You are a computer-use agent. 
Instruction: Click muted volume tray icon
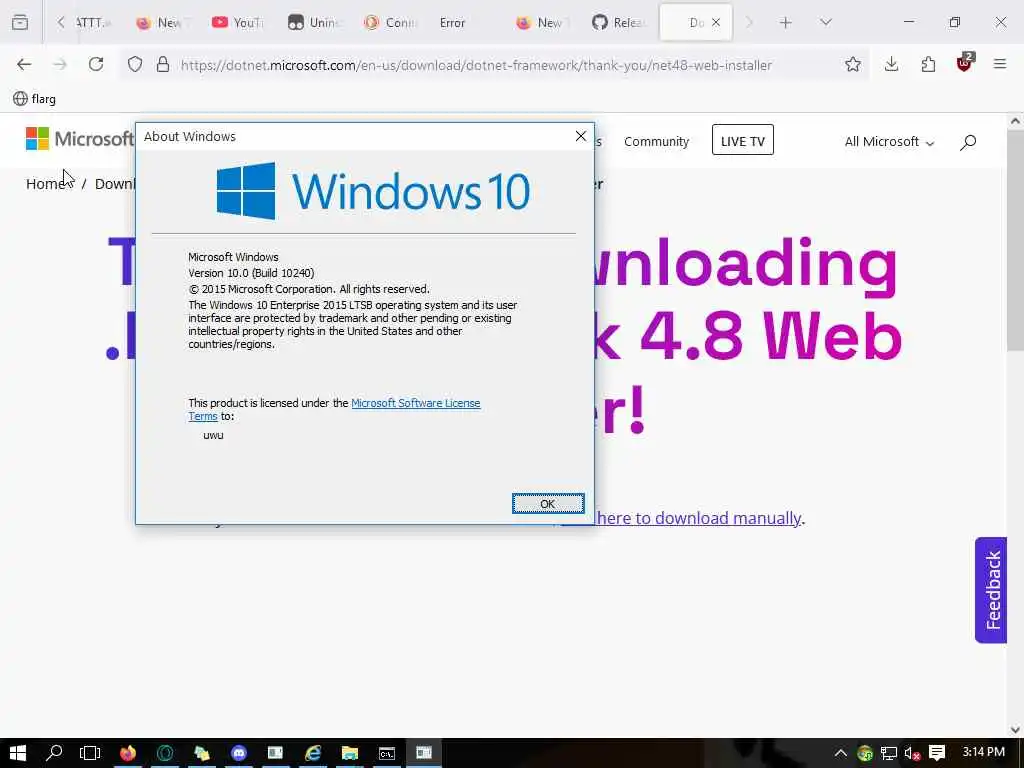coord(912,754)
